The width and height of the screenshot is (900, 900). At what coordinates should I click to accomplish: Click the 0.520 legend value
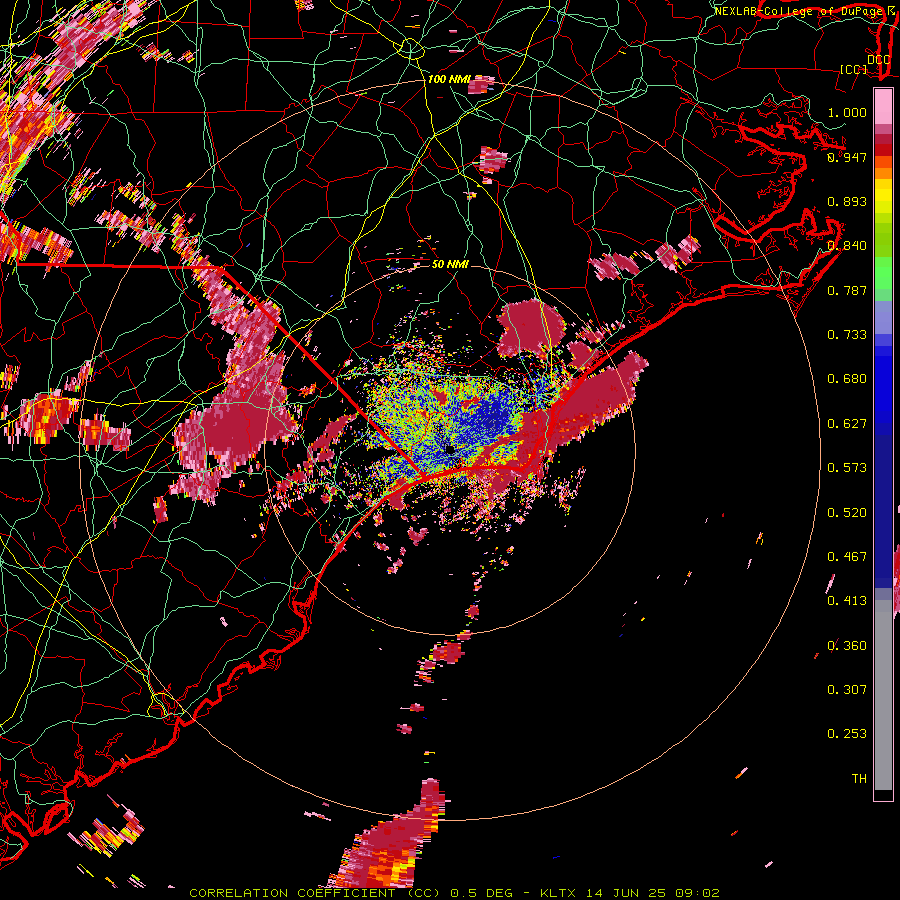pyautogui.click(x=847, y=513)
